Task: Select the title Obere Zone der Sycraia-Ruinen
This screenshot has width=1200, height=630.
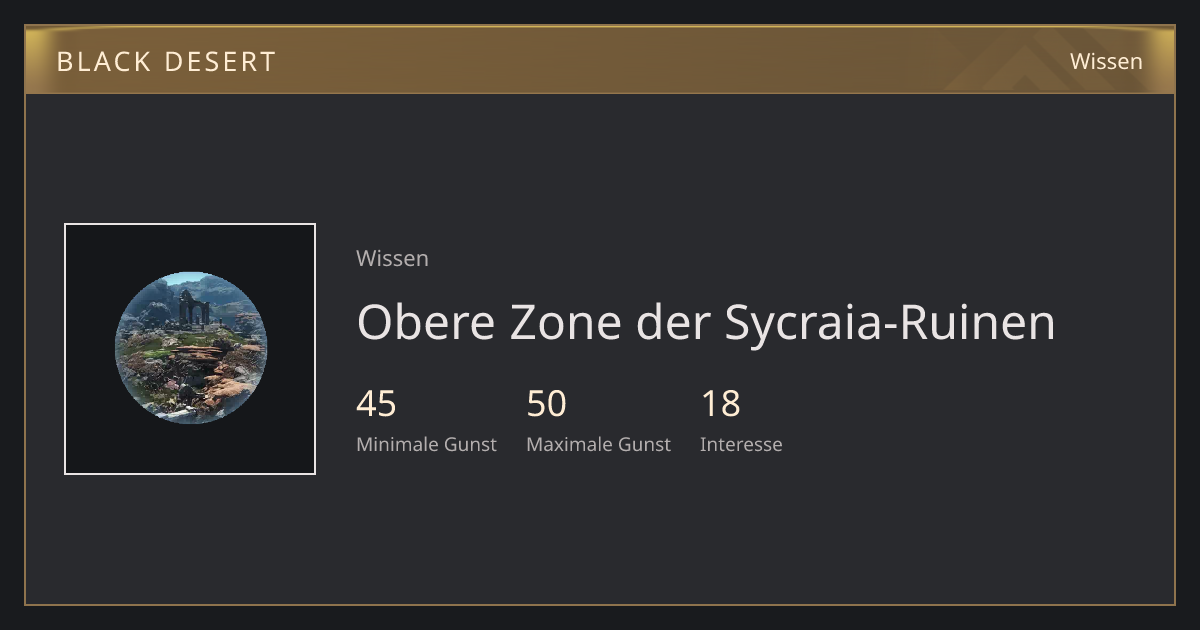Action: pos(706,322)
